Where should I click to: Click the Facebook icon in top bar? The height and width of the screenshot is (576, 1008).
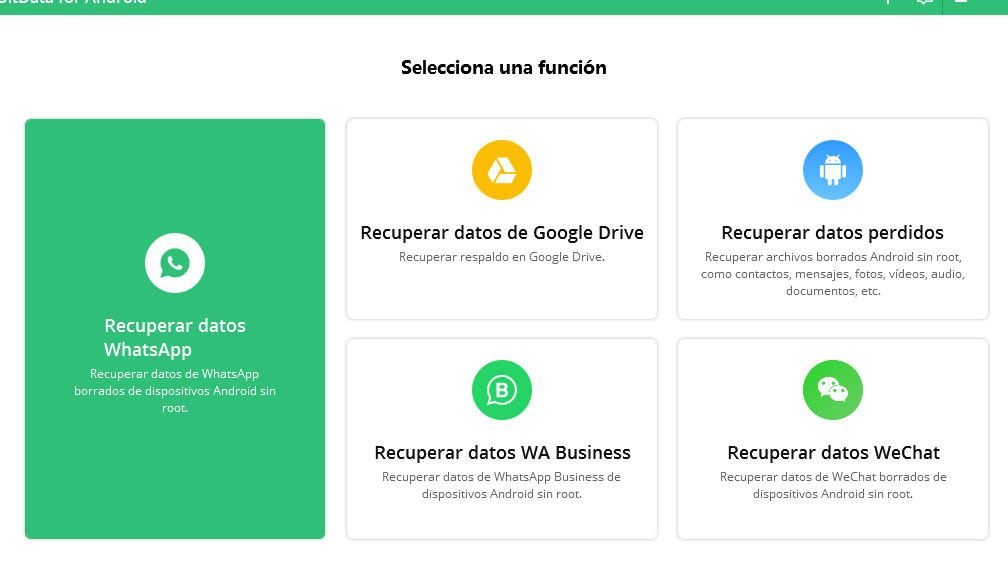click(x=888, y=3)
